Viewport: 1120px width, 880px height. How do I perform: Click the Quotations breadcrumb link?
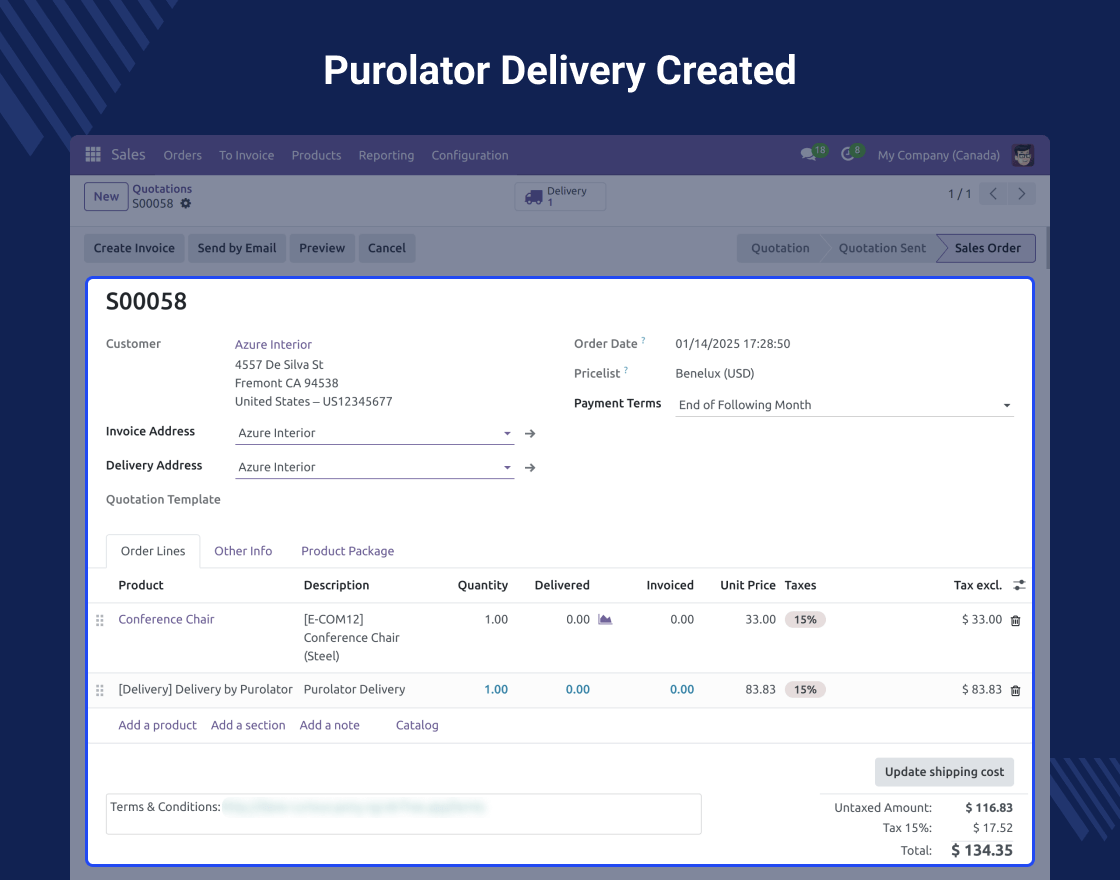coord(162,189)
